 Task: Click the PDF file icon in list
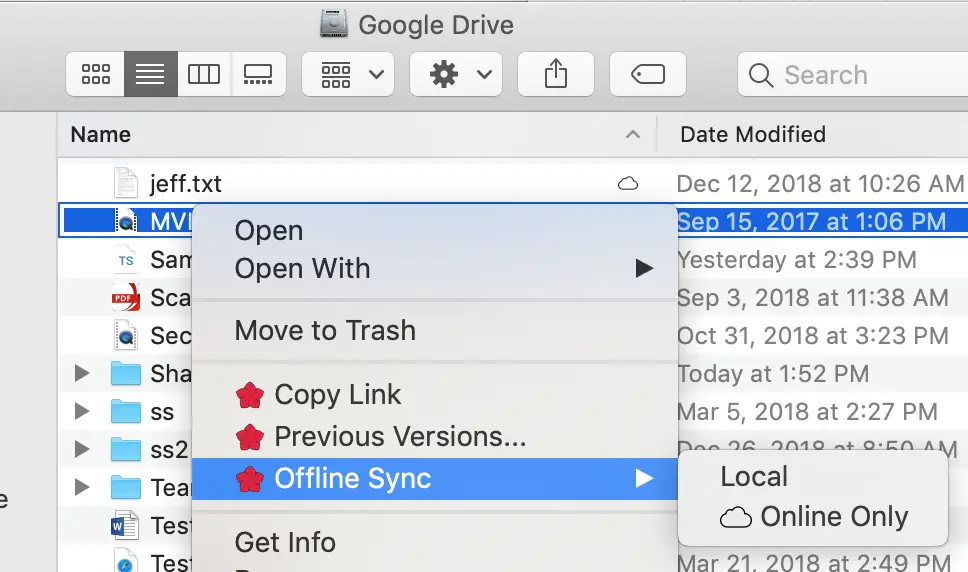pyautogui.click(x=125, y=297)
